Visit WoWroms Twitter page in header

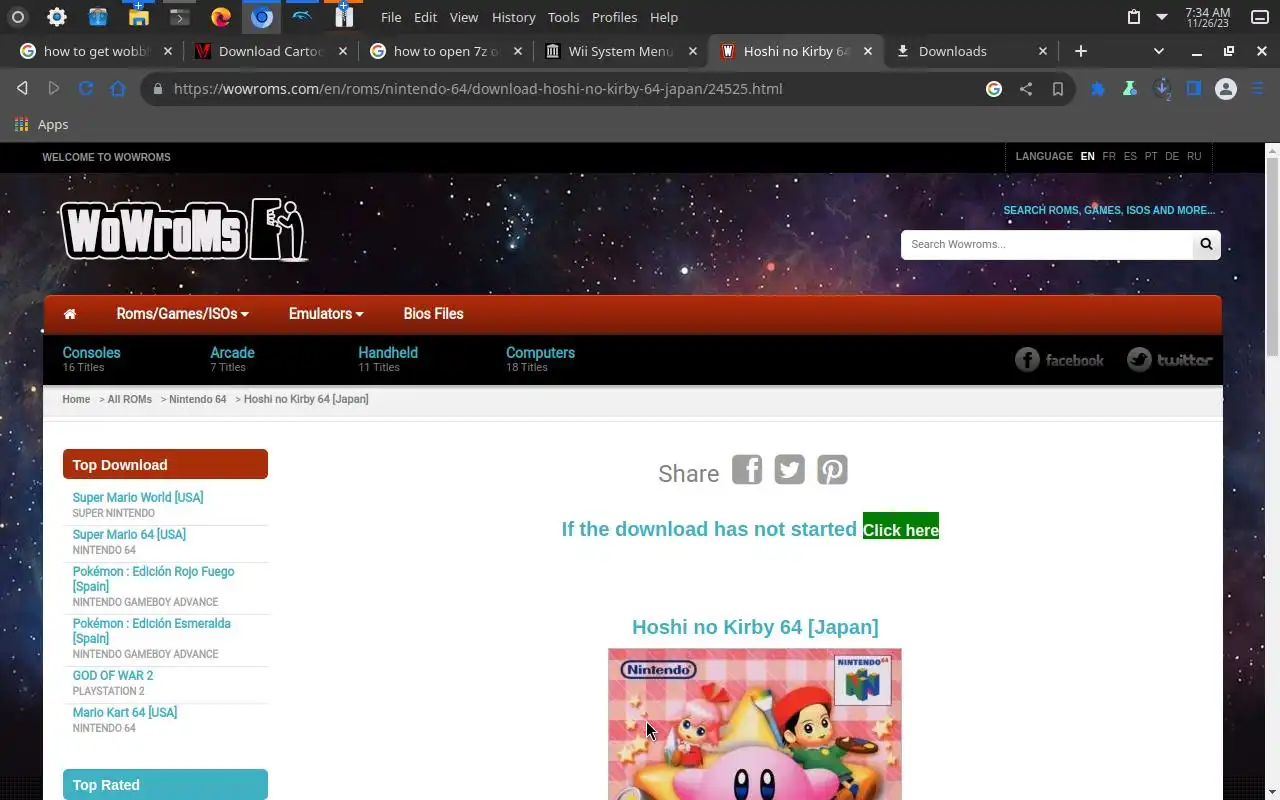1170,360
